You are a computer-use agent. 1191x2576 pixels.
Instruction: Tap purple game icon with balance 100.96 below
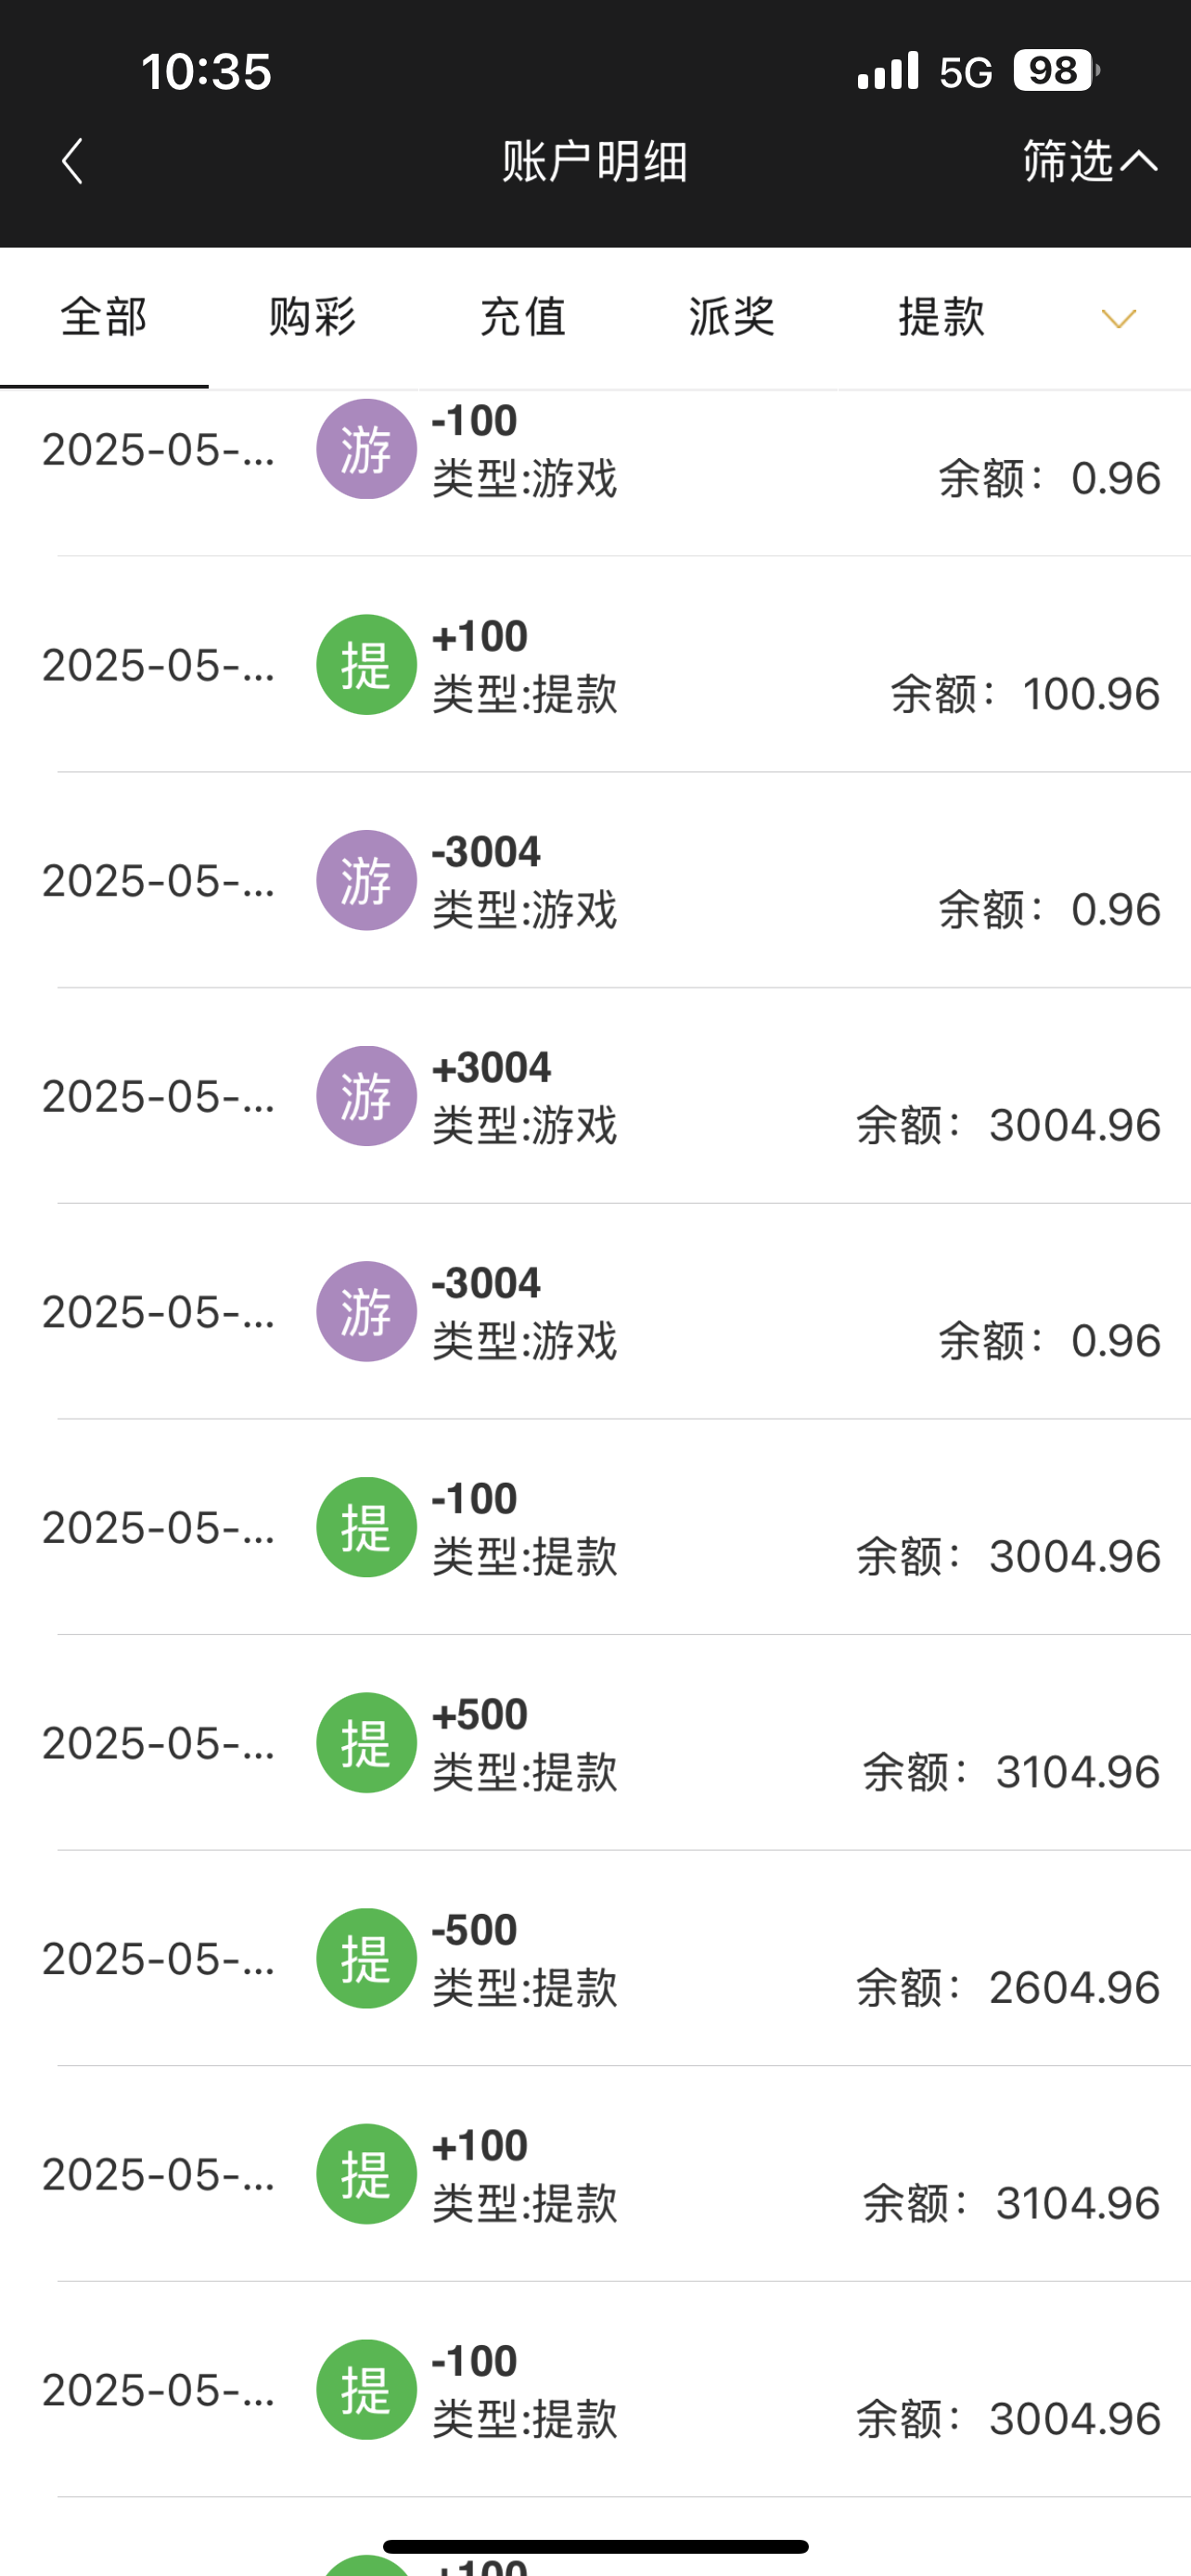coord(366,449)
